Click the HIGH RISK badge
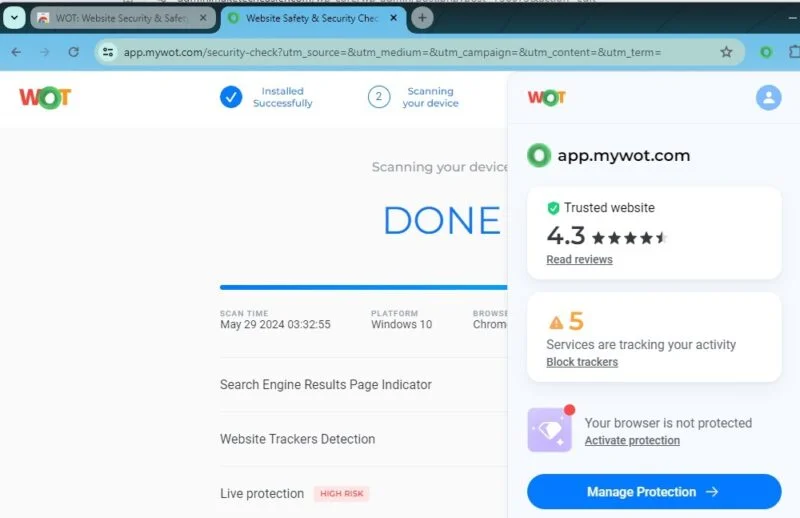This screenshot has height=518, width=800. tap(341, 494)
